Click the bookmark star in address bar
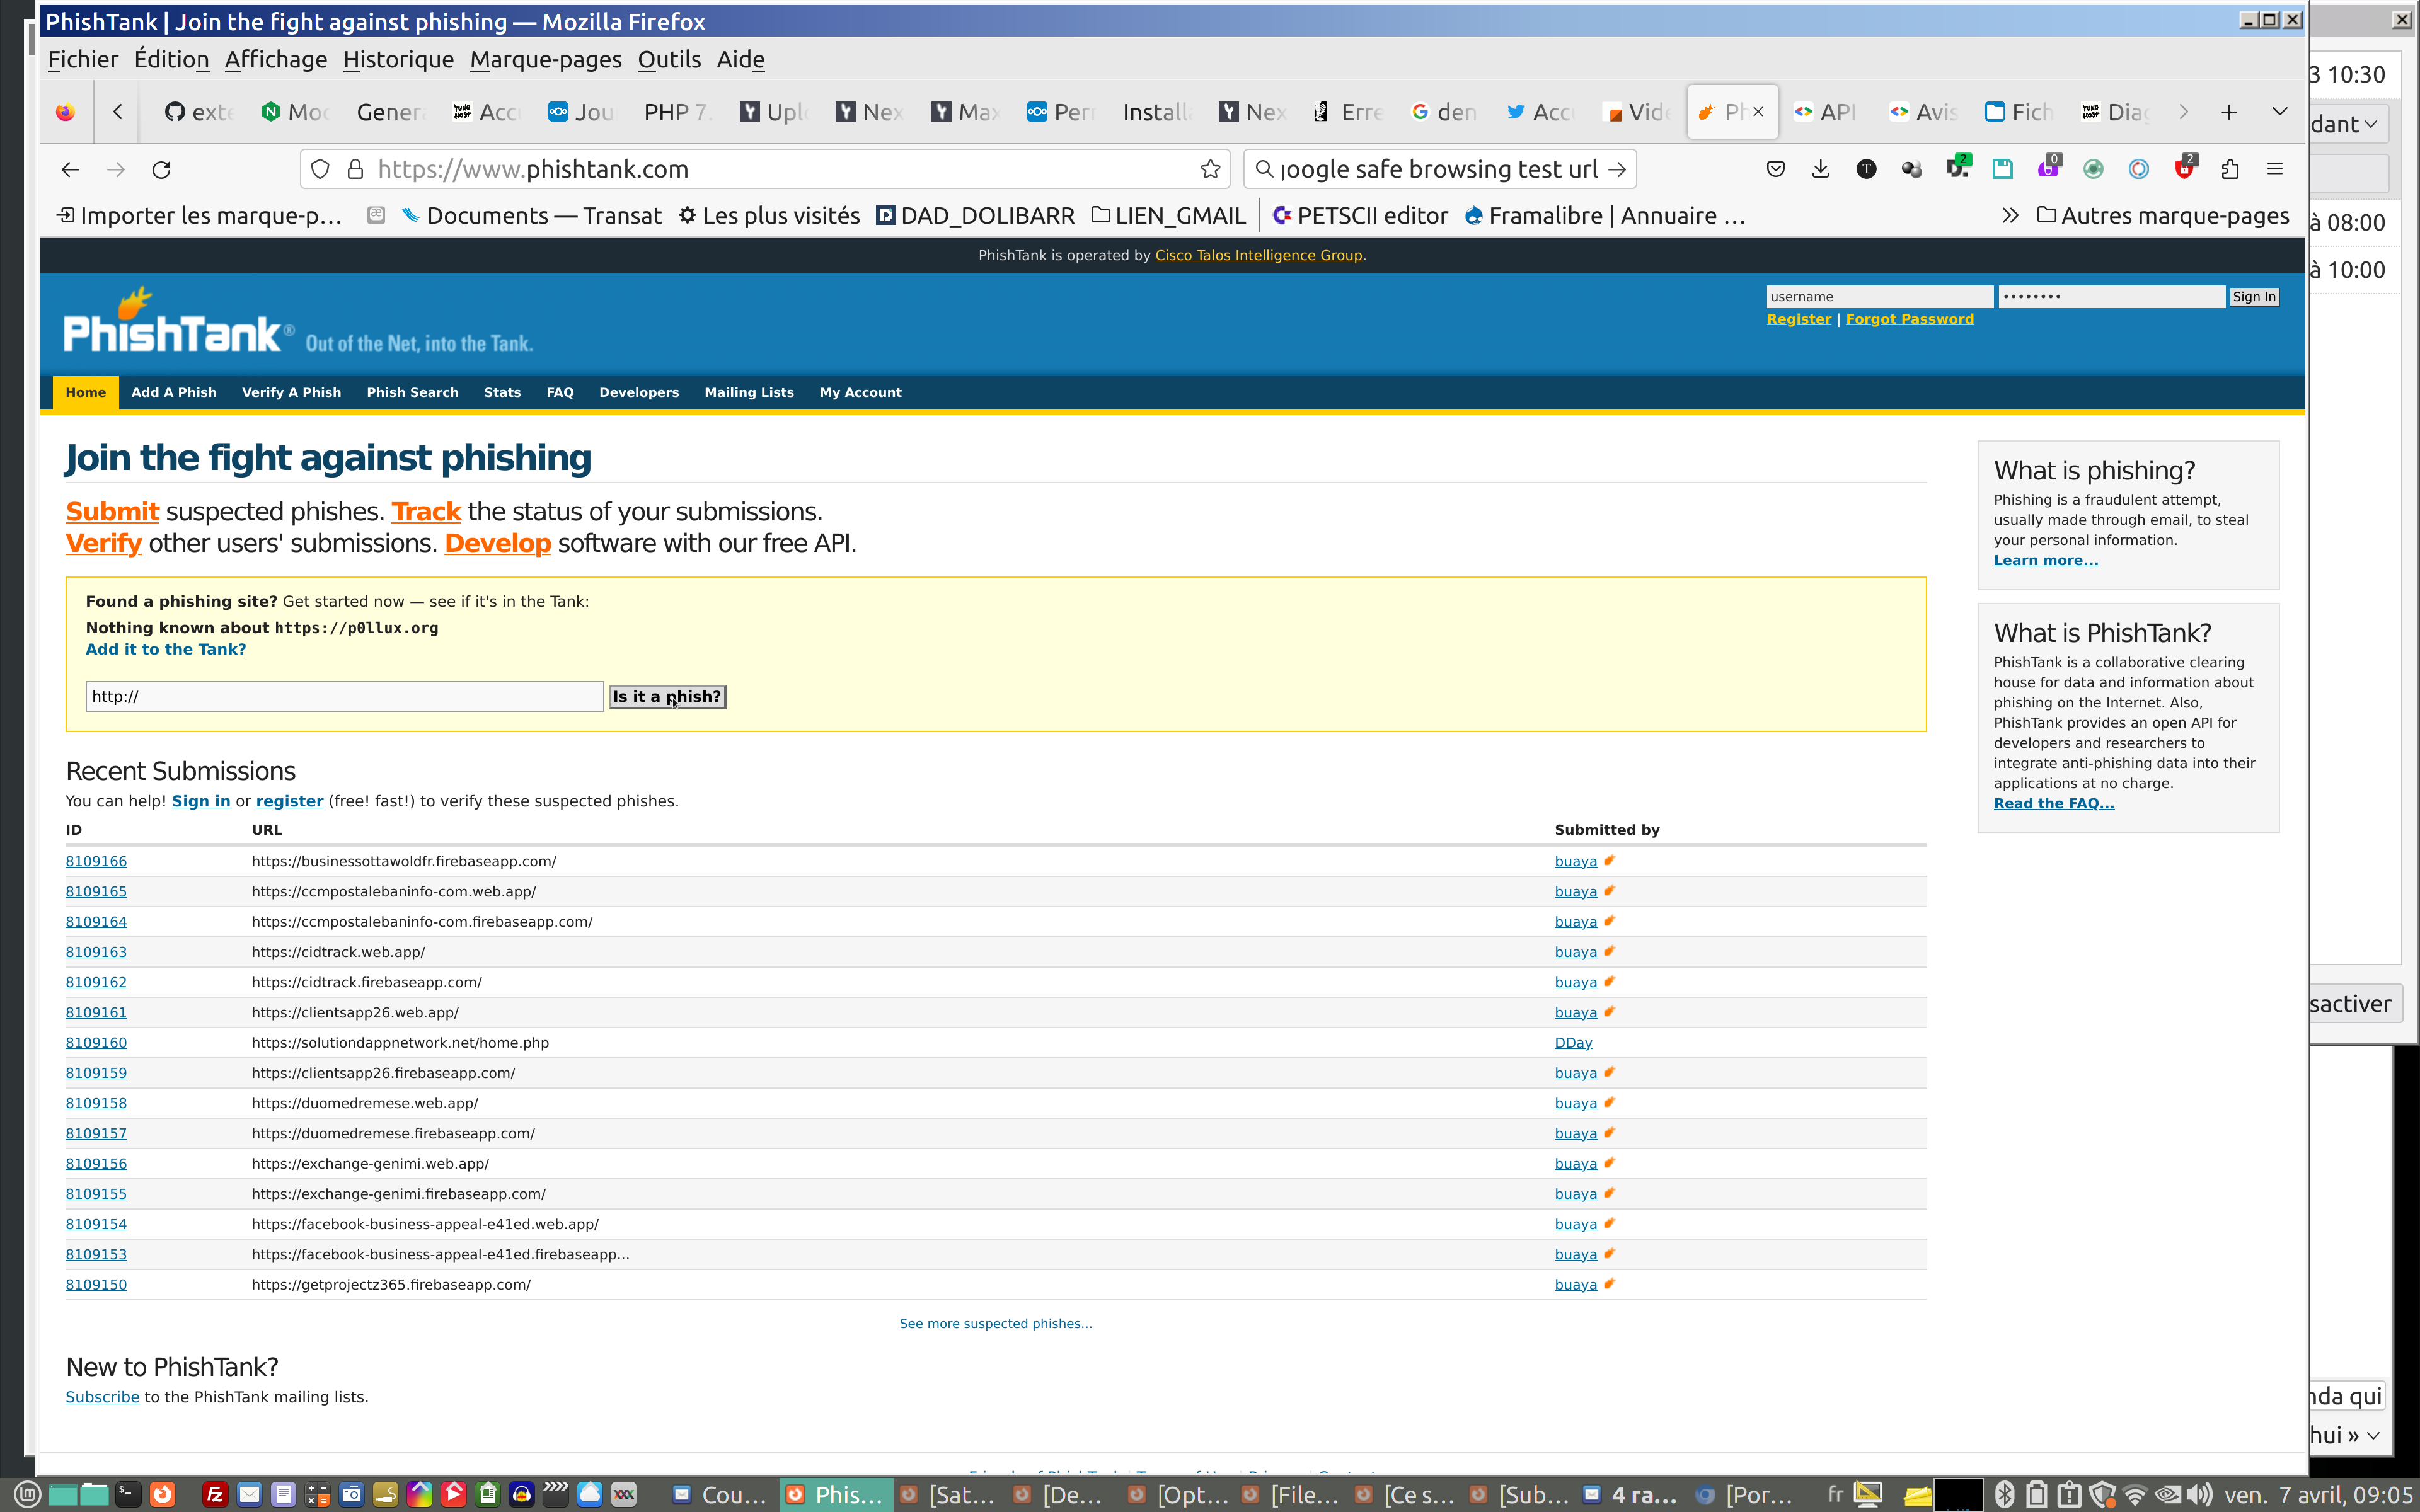The image size is (2420, 1512). (1210, 169)
